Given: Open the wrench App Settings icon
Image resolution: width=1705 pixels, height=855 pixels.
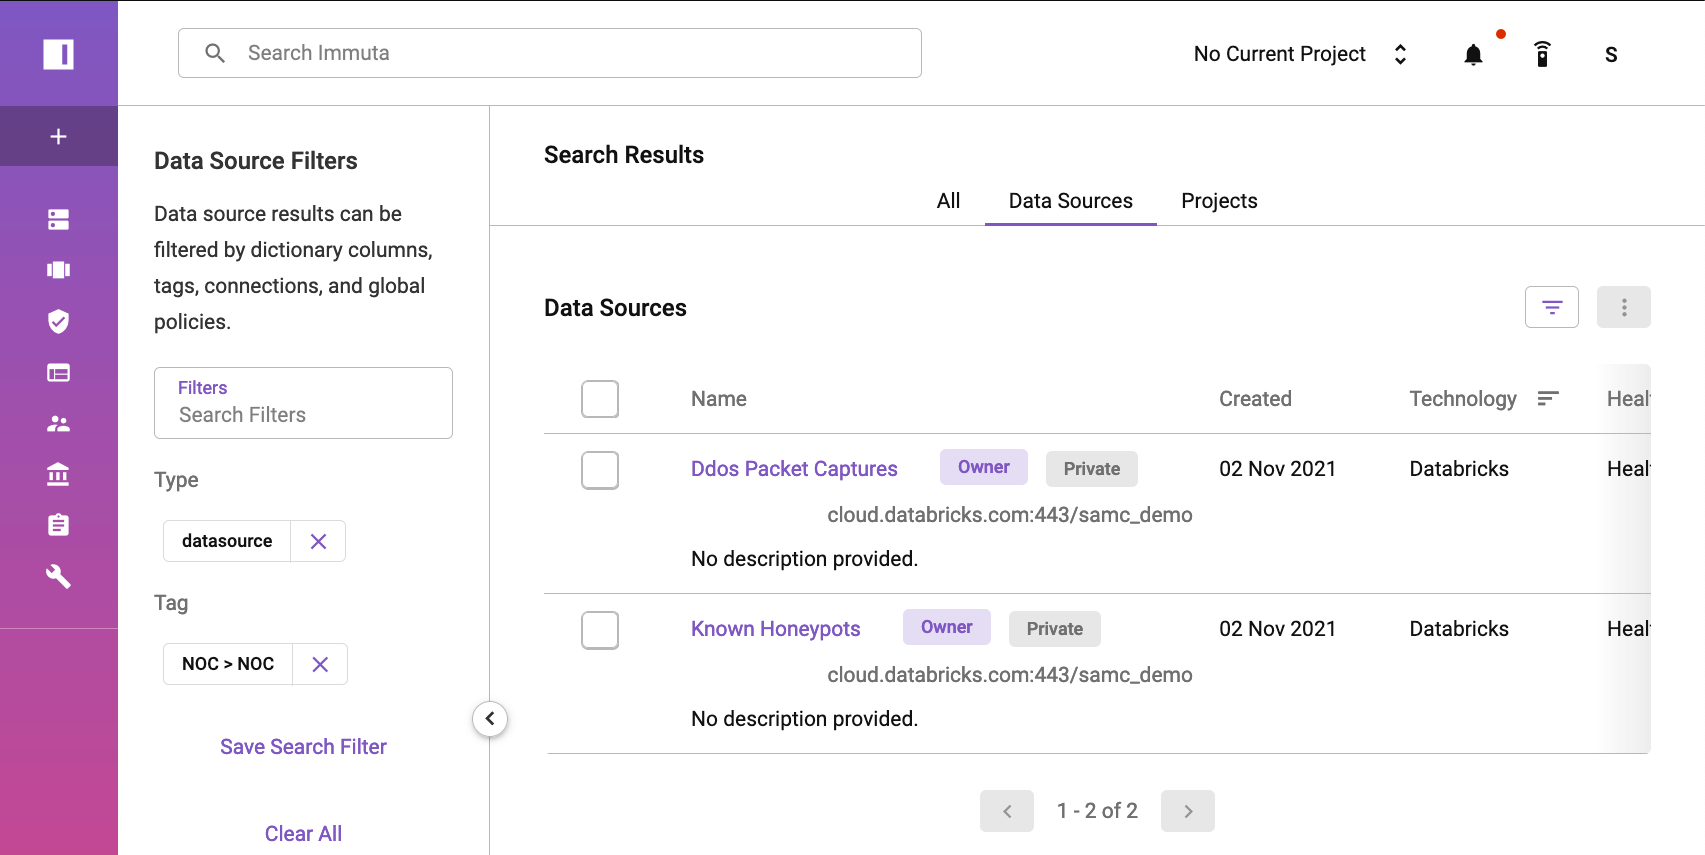Looking at the screenshot, I should 58,576.
